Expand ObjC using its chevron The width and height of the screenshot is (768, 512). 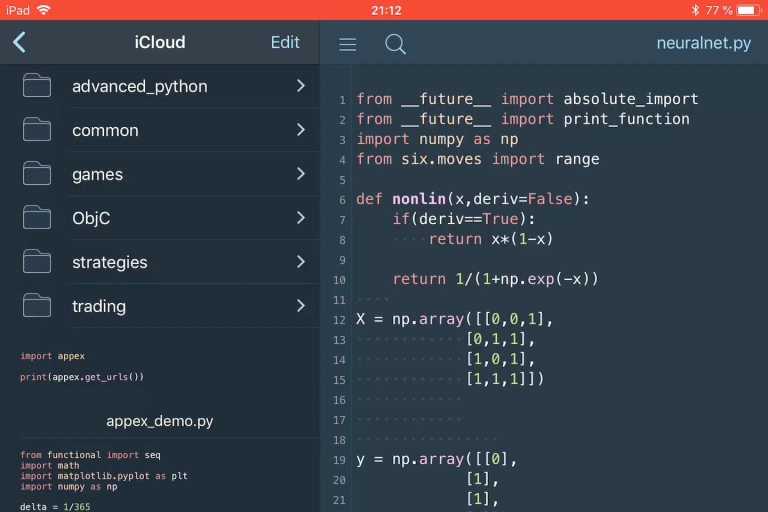coord(301,218)
